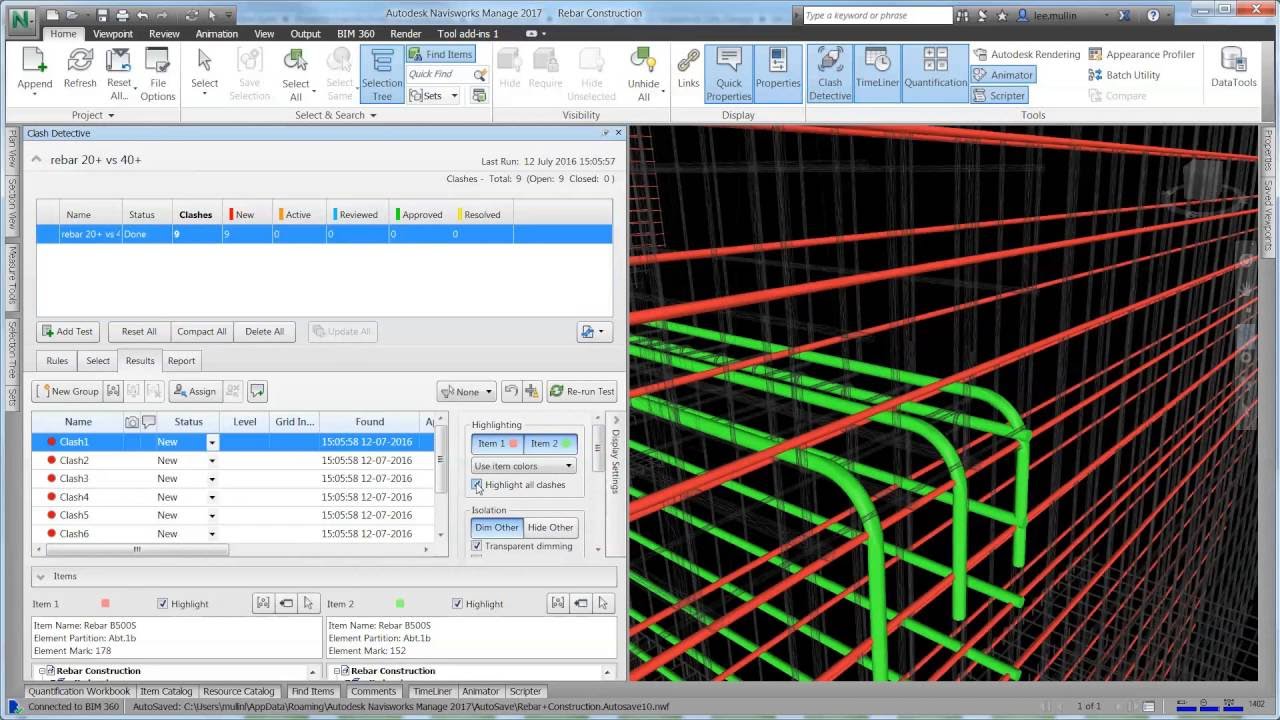The height and width of the screenshot is (720, 1280).
Task: Click the results list horizontal scrollbar
Action: click(x=137, y=549)
